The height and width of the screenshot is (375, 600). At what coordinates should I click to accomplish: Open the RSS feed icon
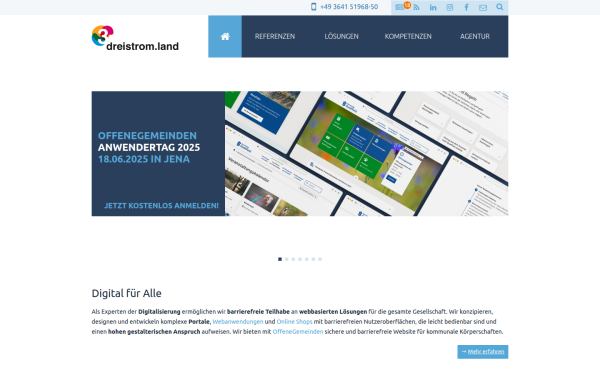tap(416, 7)
